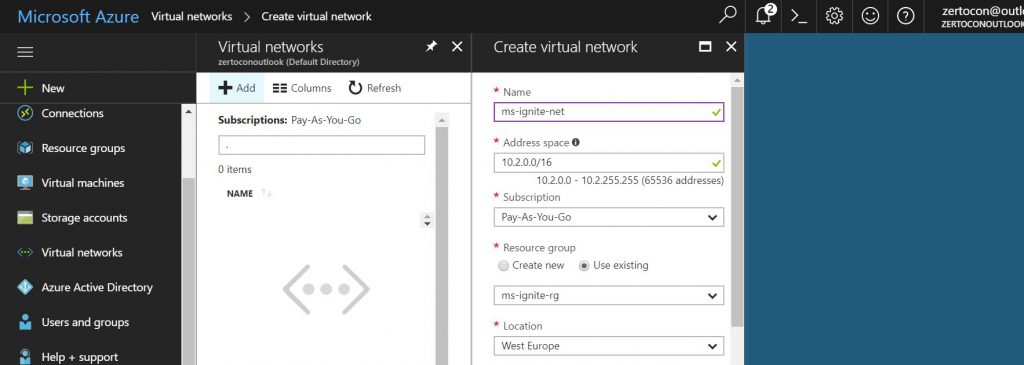This screenshot has height=365, width=1024.
Task: Click Virtual networks list scrollbar up arrow
Action: (442, 119)
